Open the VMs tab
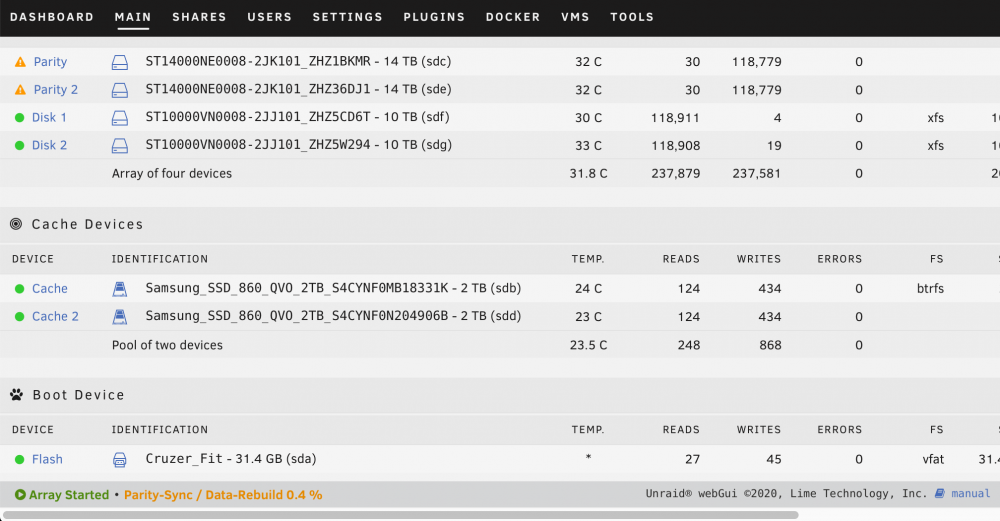This screenshot has height=521, width=1000. coord(575,17)
